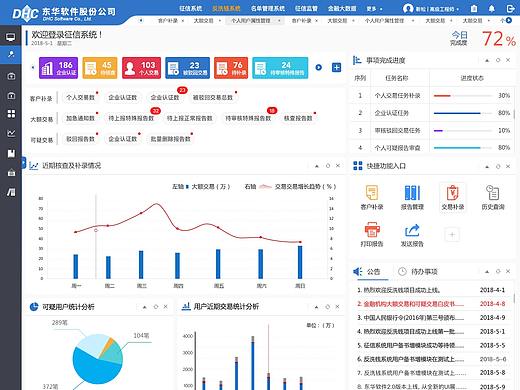Viewport: 520px width, 390px height.
Task: Click the blue plus button after the tiles
Action: pyautogui.click(x=337, y=67)
